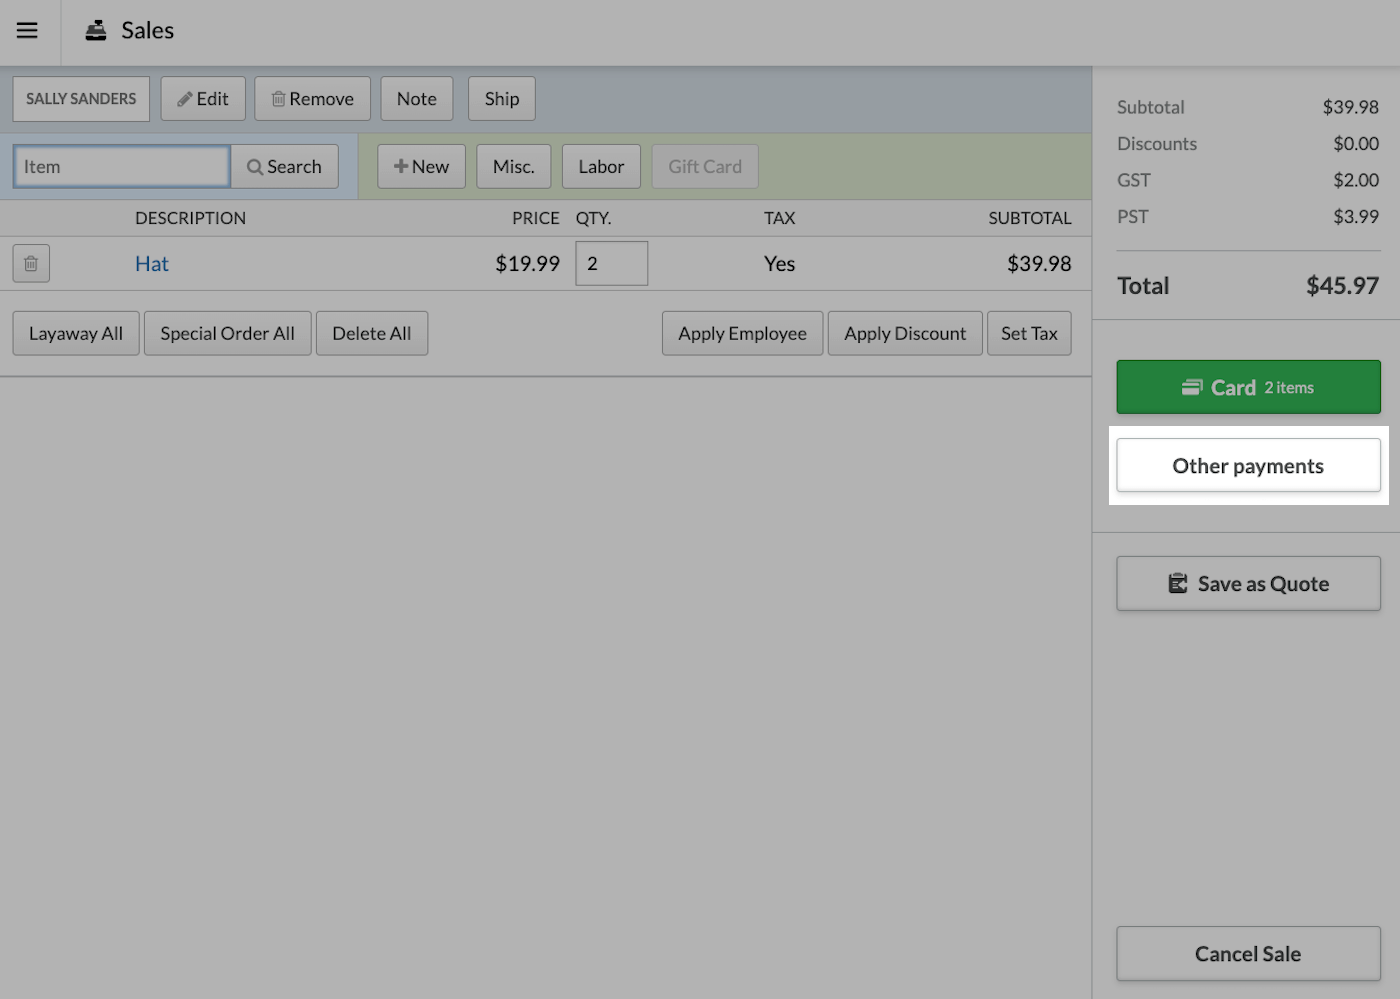This screenshot has height=999, width=1400.
Task: Click the Ship button
Action: click(x=502, y=99)
